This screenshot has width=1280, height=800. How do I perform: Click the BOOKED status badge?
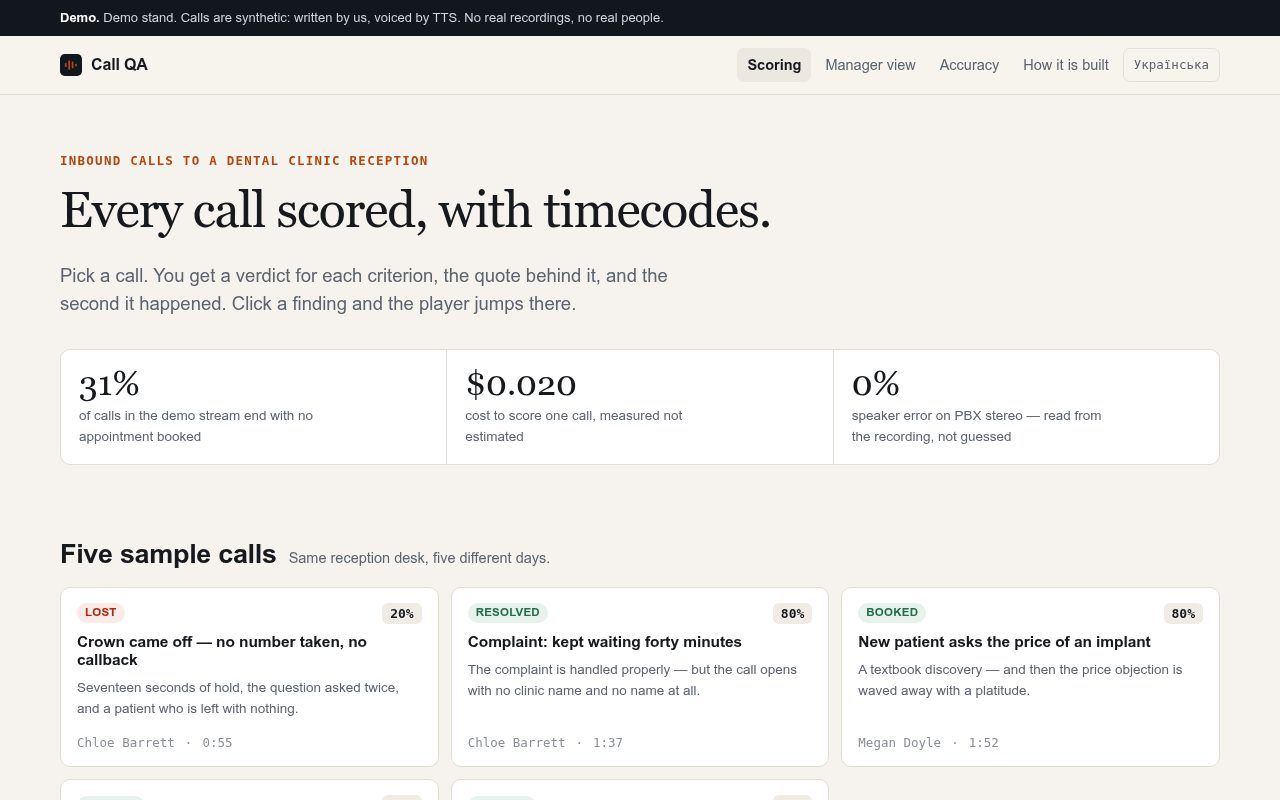tap(892, 612)
